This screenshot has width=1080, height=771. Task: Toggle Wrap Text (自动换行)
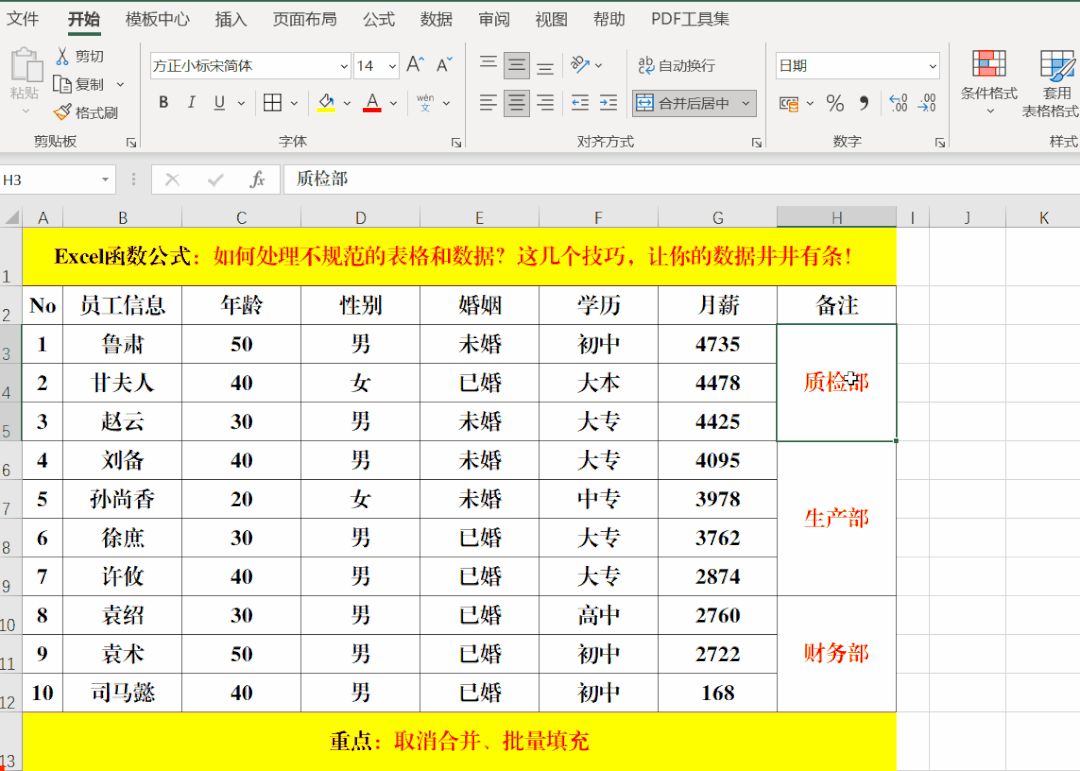click(x=677, y=65)
